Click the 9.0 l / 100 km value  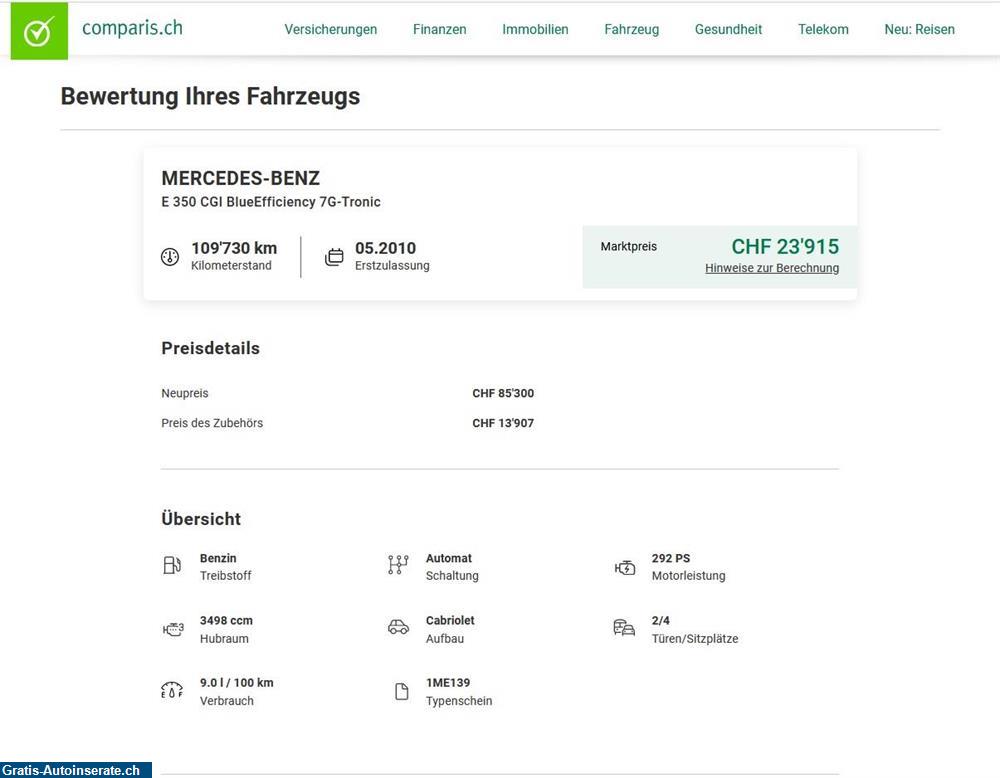click(237, 683)
